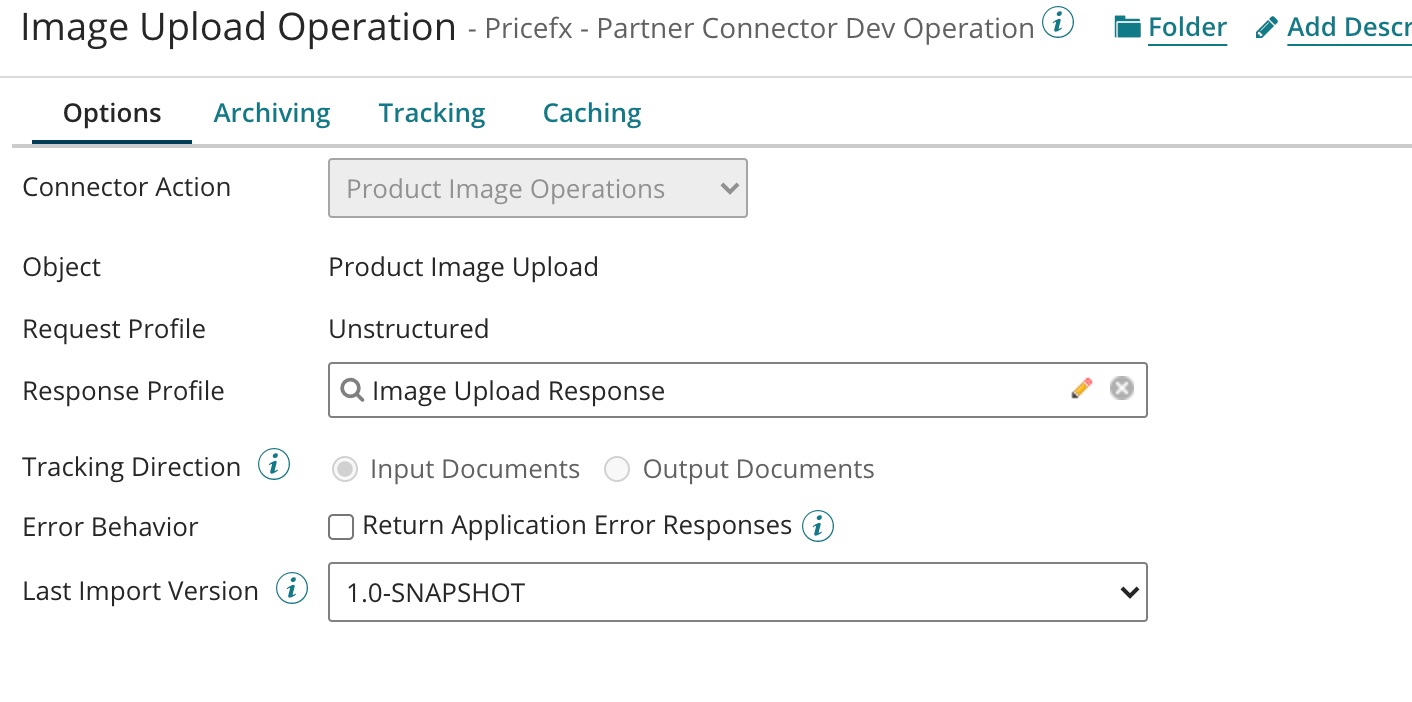Clear Response Profile with X icon

click(1122, 389)
